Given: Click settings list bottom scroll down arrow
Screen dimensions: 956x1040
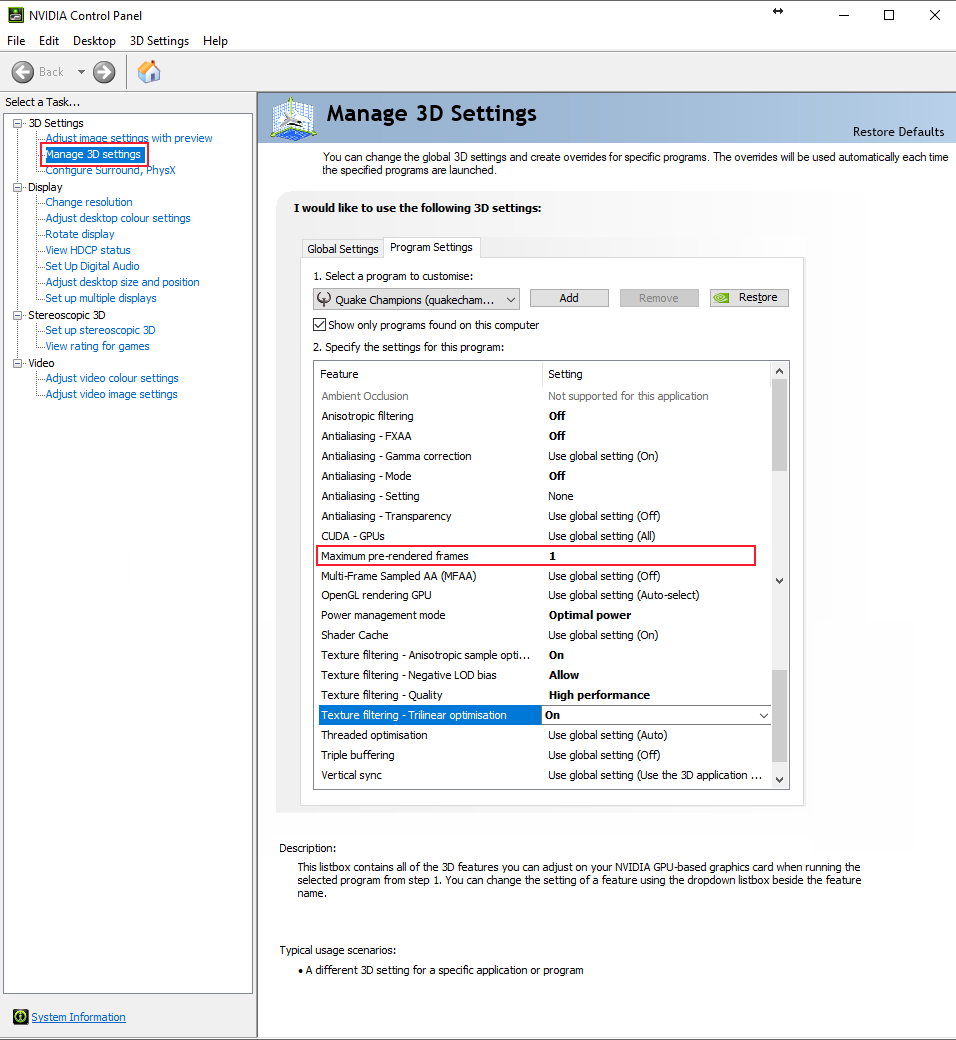Looking at the screenshot, I should [x=780, y=779].
